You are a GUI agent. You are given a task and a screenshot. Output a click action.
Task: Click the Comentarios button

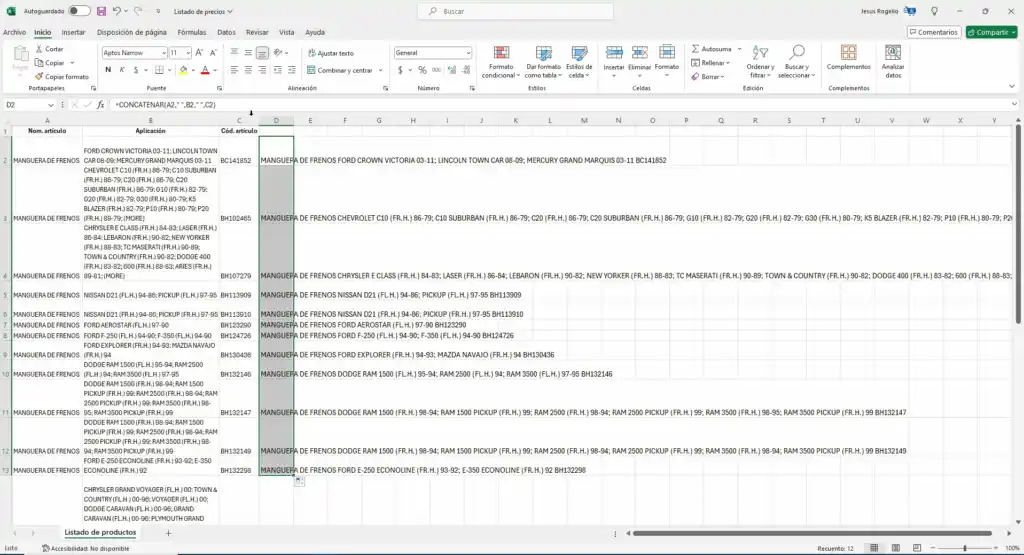(934, 32)
